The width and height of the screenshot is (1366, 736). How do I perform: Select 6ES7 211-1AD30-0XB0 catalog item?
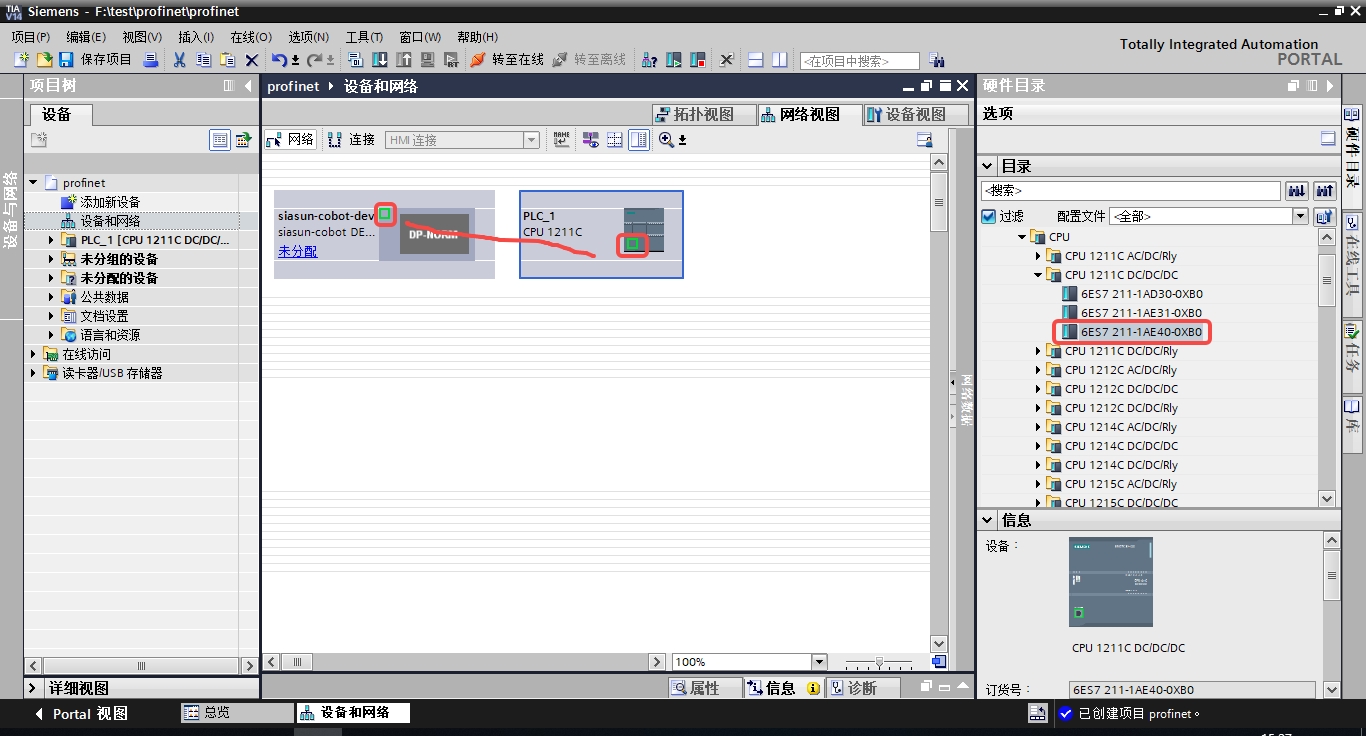click(x=1141, y=294)
